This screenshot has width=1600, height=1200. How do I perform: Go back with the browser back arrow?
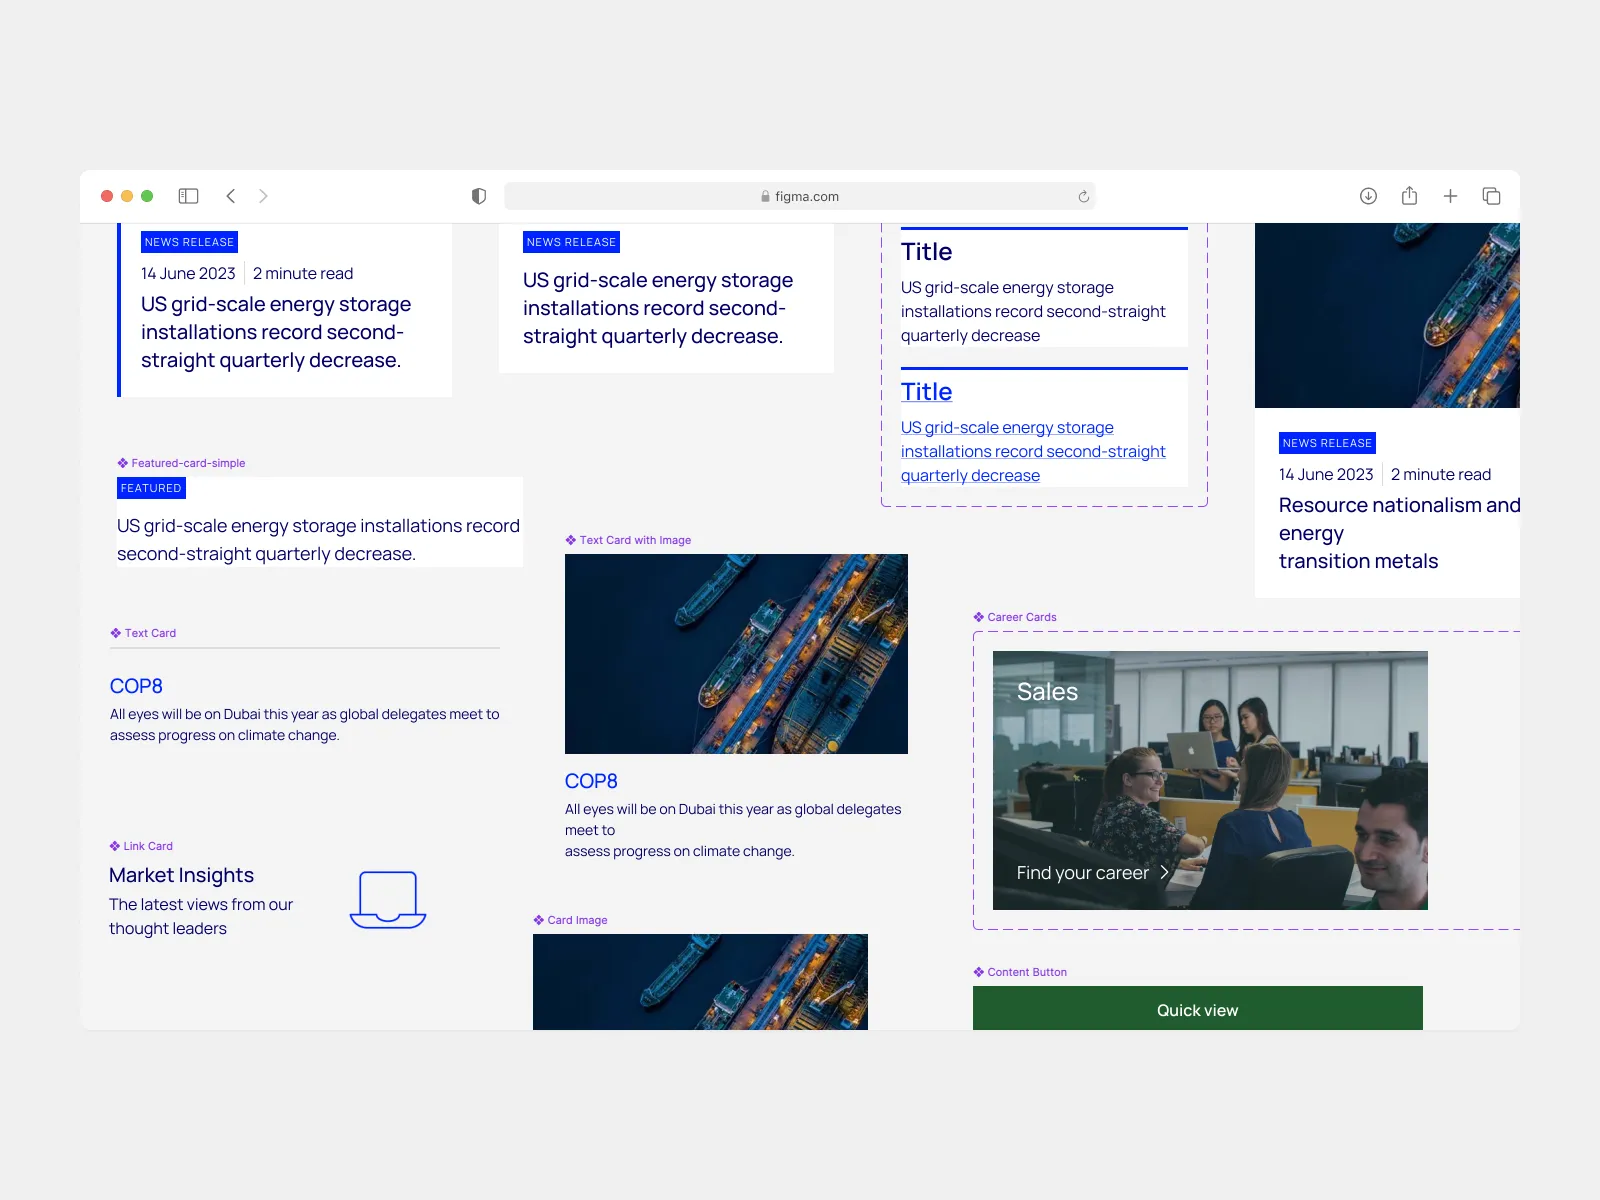[x=231, y=196]
